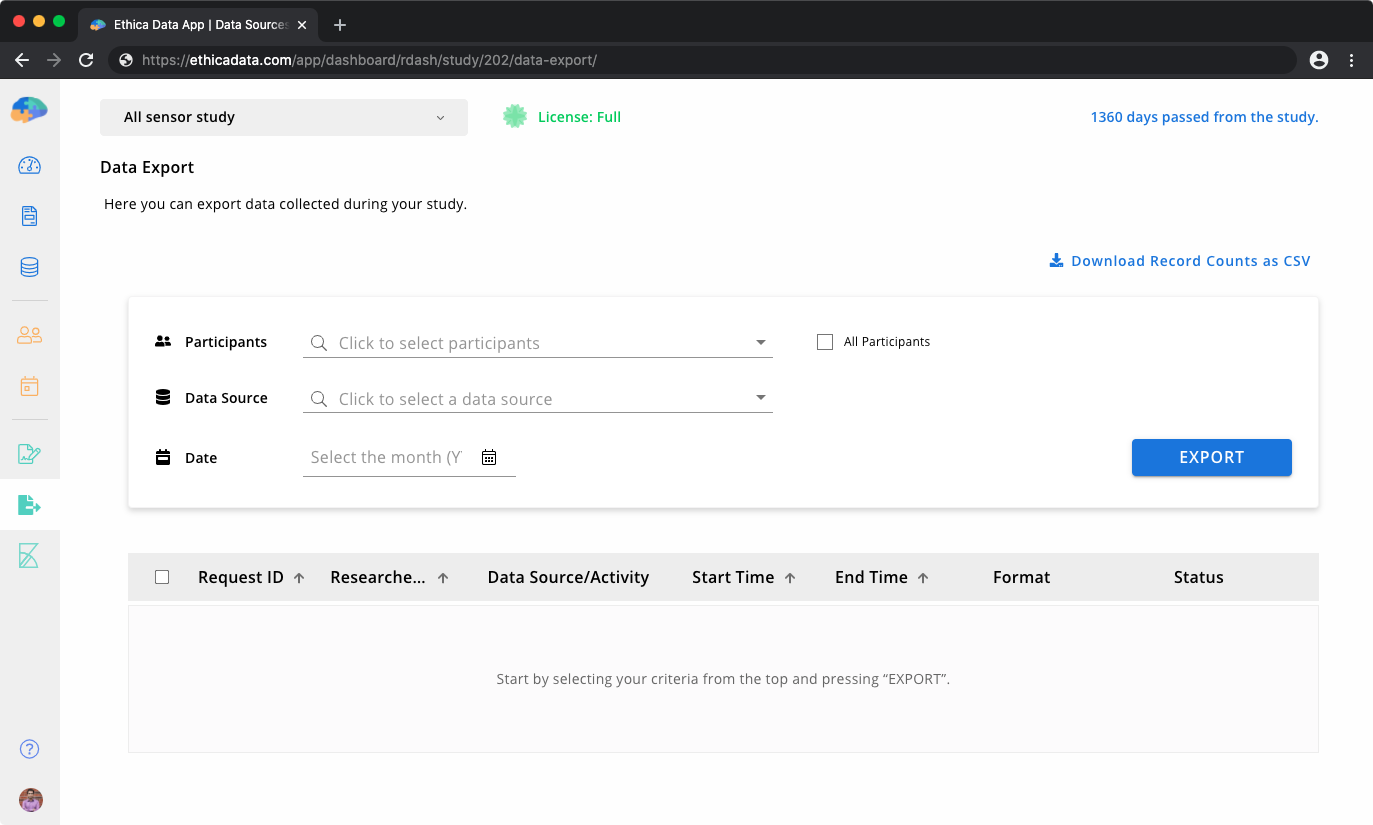The image size is (1373, 825).
Task: Click the search icon in Data Source field
Action: tap(319, 399)
